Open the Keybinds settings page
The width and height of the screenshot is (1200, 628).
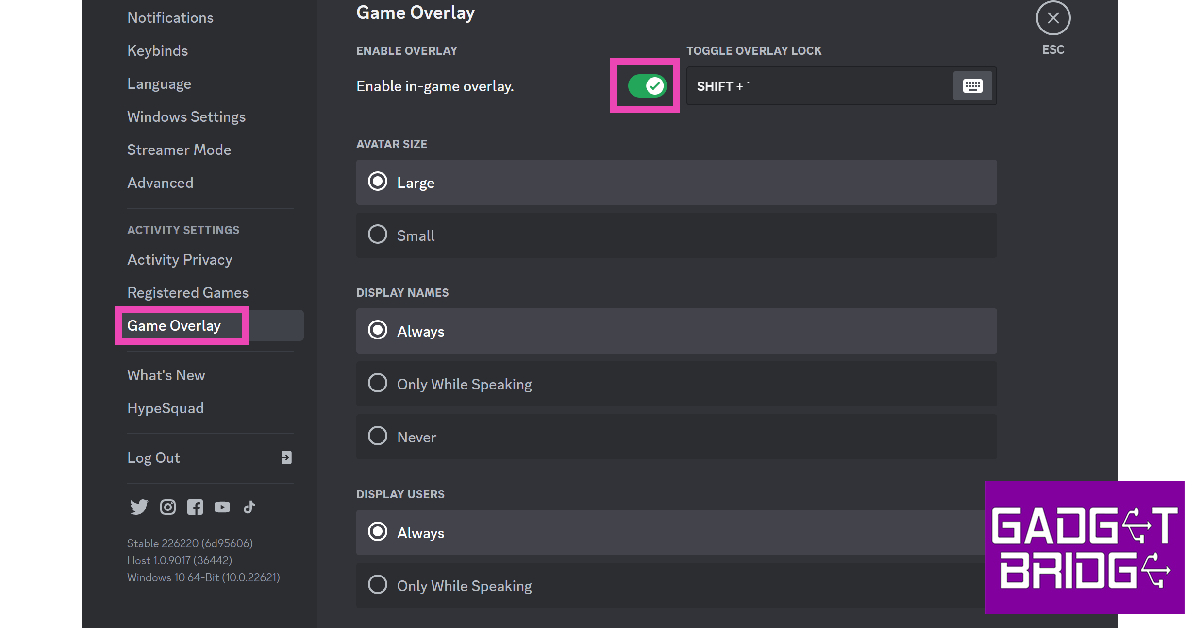[x=158, y=51]
